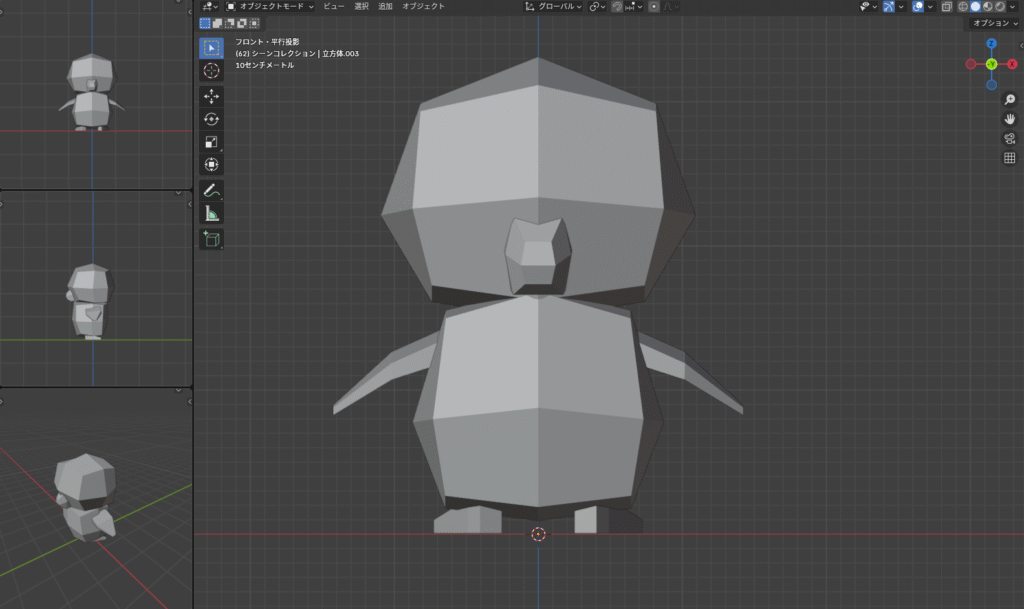Open the 追加 menu
Viewport: 1024px width, 609px height.
385,6
